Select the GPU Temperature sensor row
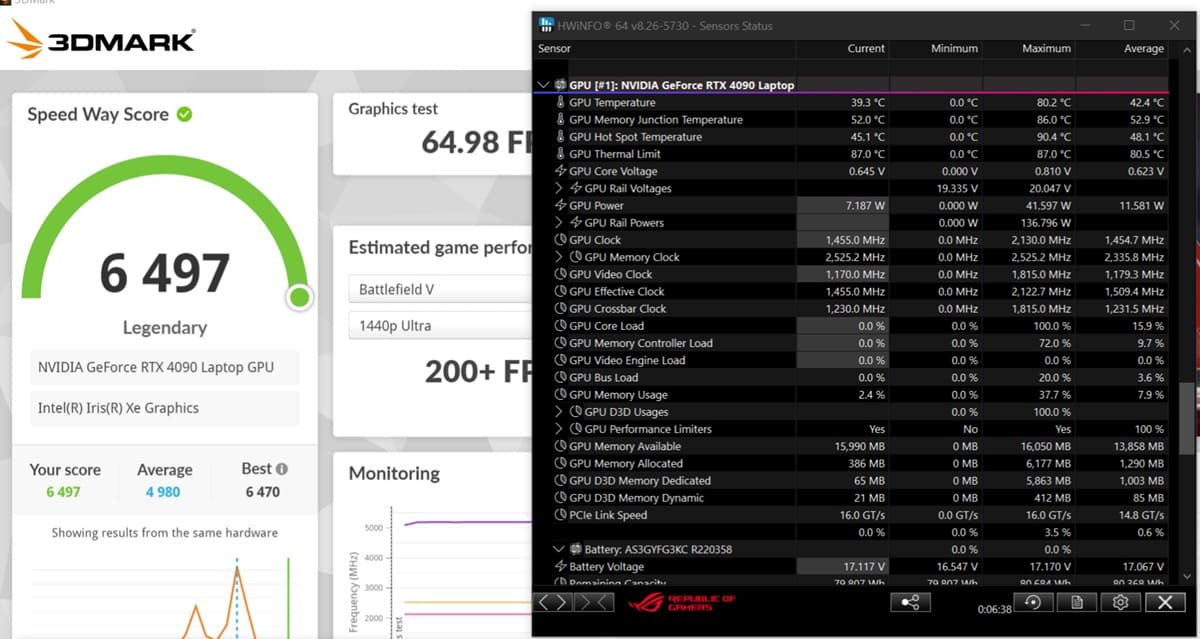1200x639 pixels. click(612, 102)
